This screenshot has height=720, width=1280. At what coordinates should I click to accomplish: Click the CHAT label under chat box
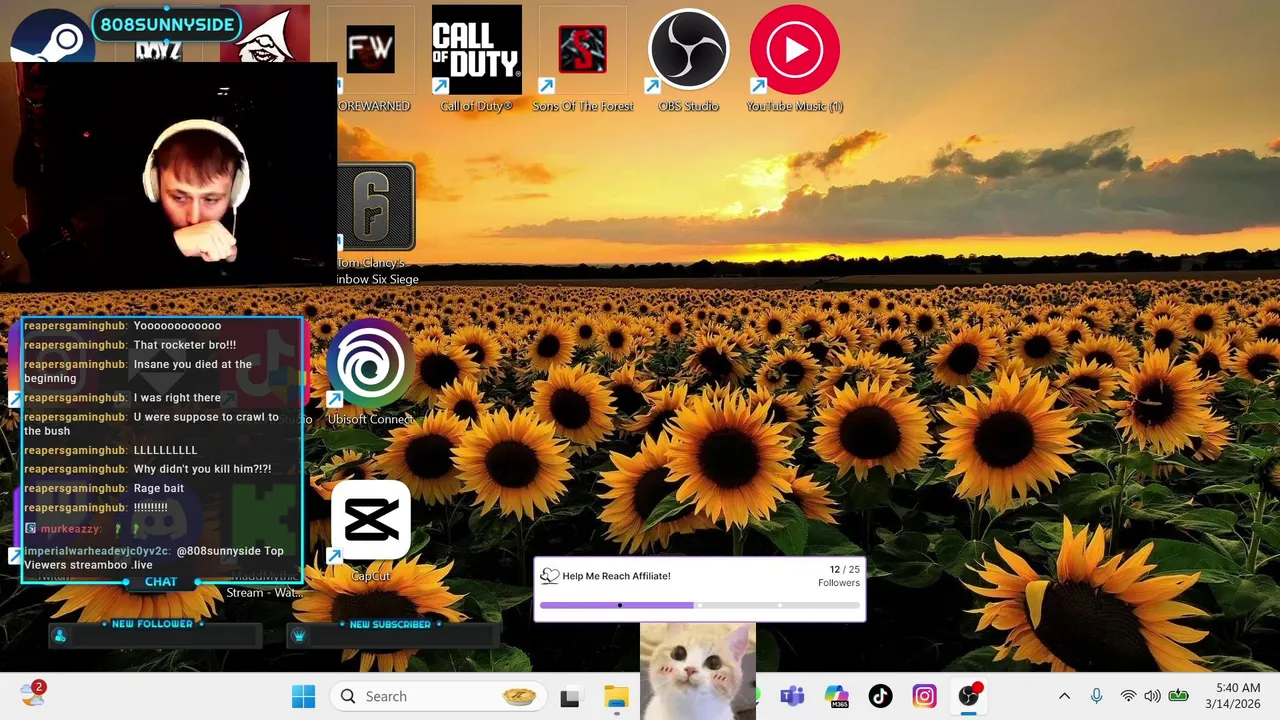161,582
